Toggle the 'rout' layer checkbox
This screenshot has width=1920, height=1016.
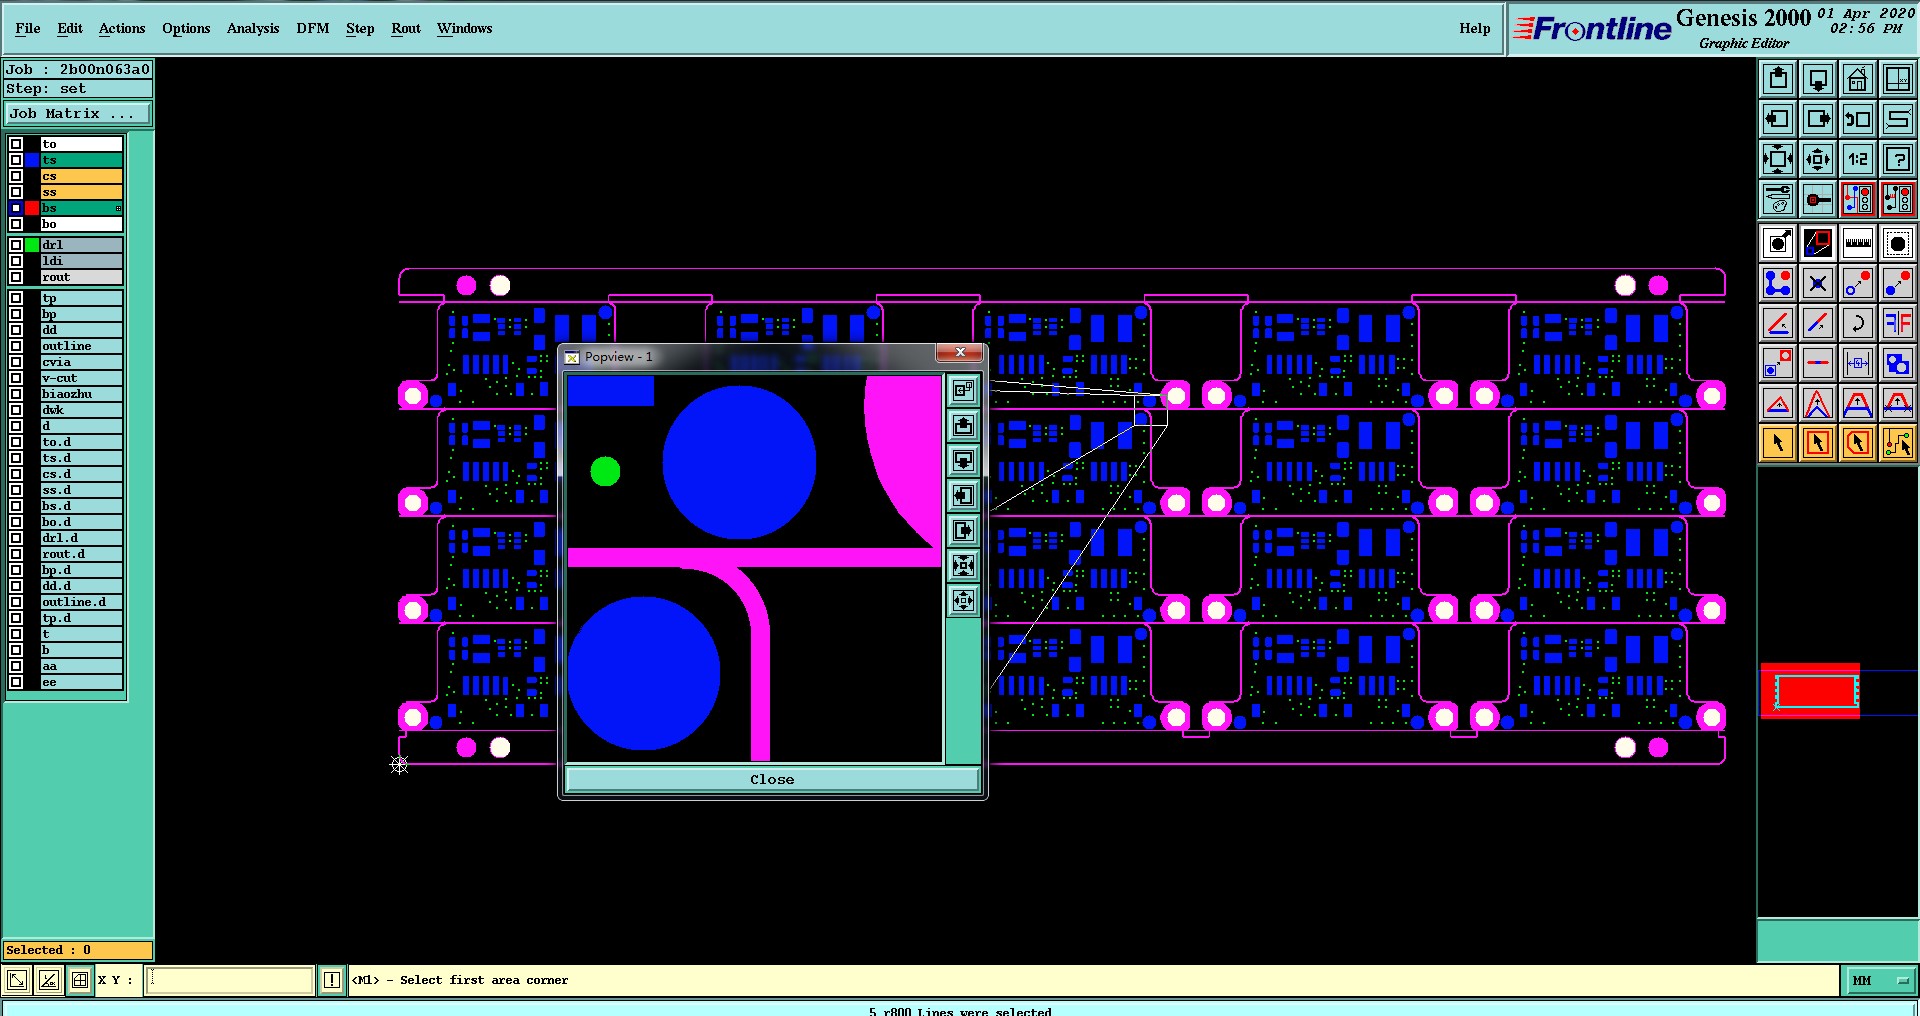pyautogui.click(x=16, y=277)
